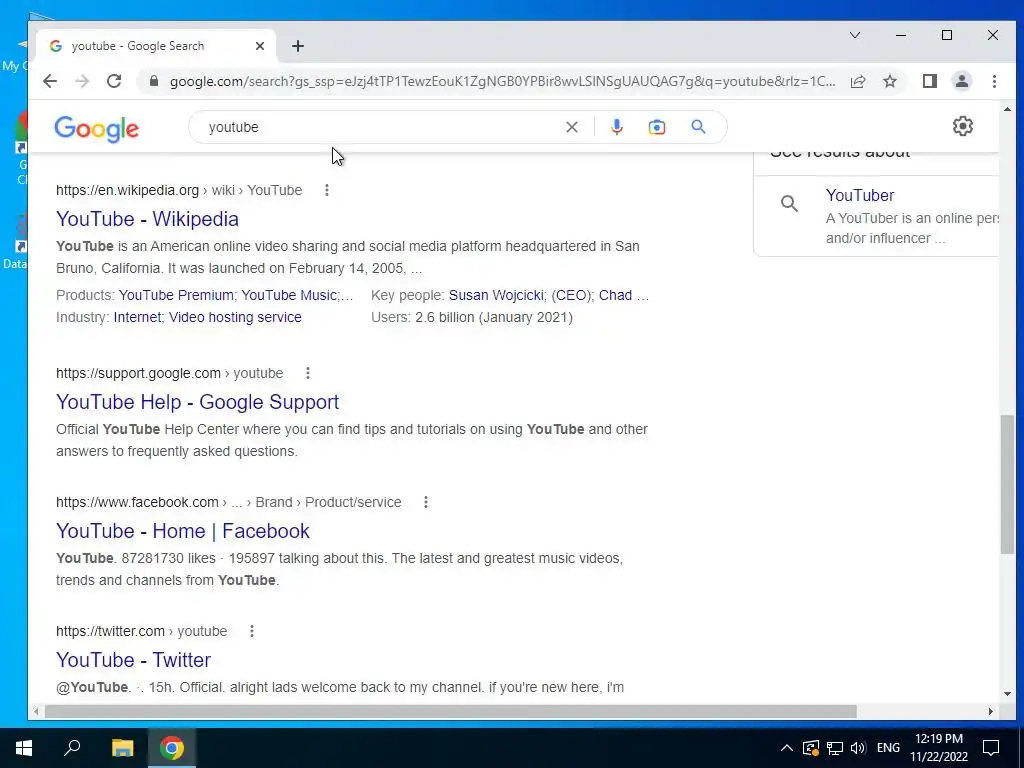Open File Explorer from taskbar
1024x768 pixels.
coord(122,748)
